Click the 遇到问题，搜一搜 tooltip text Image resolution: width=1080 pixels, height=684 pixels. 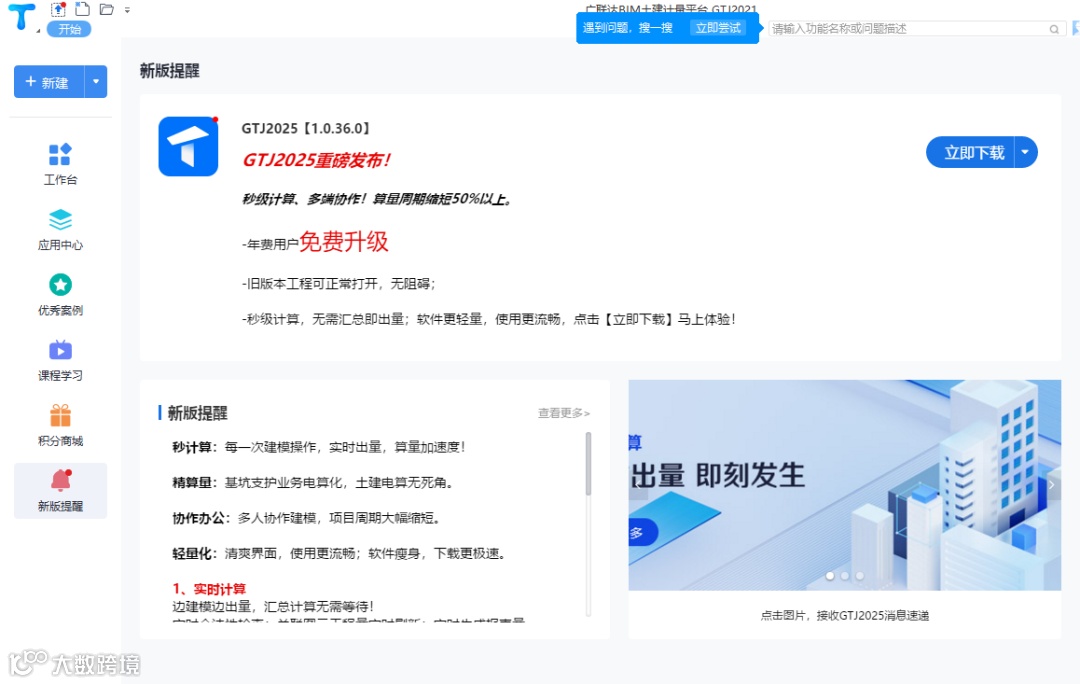click(x=627, y=28)
